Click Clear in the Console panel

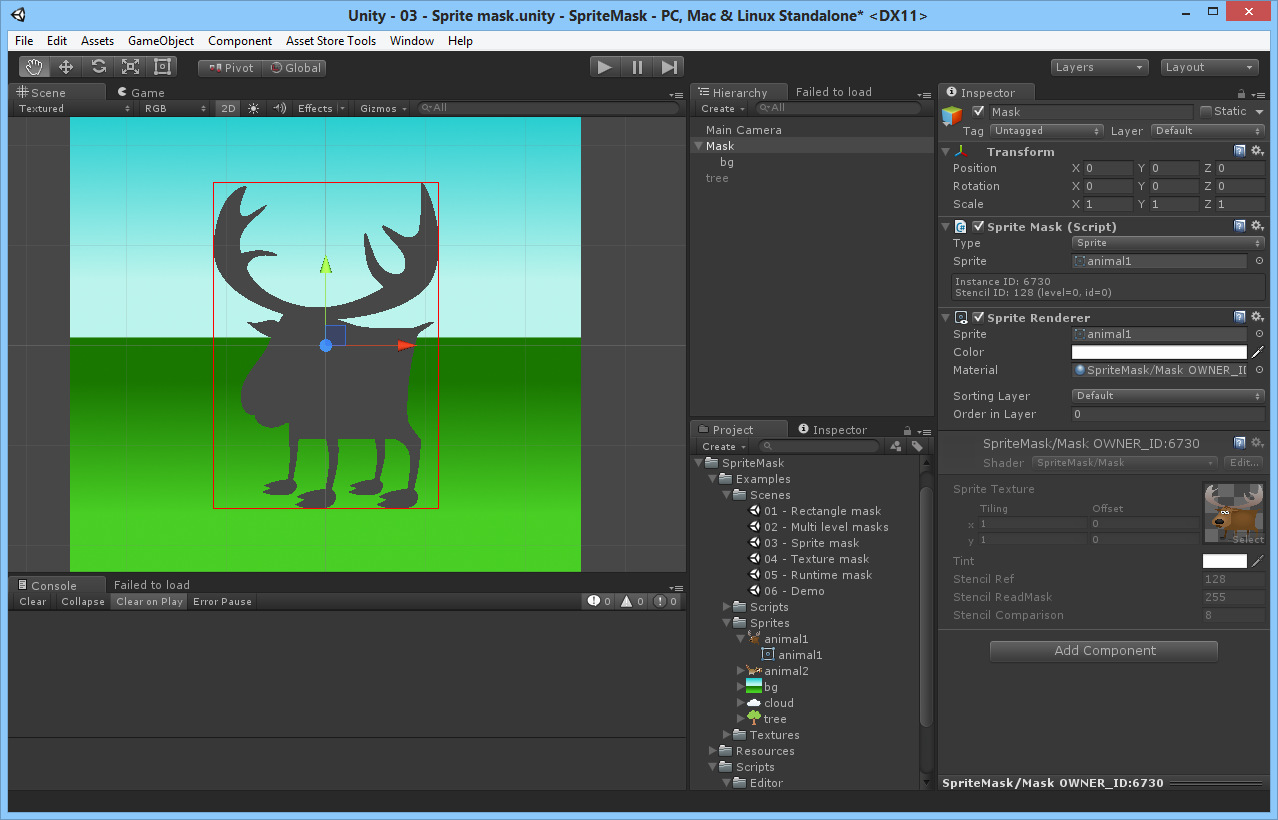pos(31,602)
